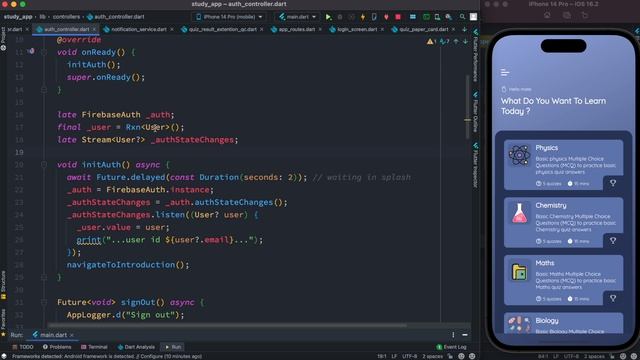Click navigateToIntroduction() call in code
This screenshot has width=640, height=360.
pyautogui.click(x=128, y=265)
